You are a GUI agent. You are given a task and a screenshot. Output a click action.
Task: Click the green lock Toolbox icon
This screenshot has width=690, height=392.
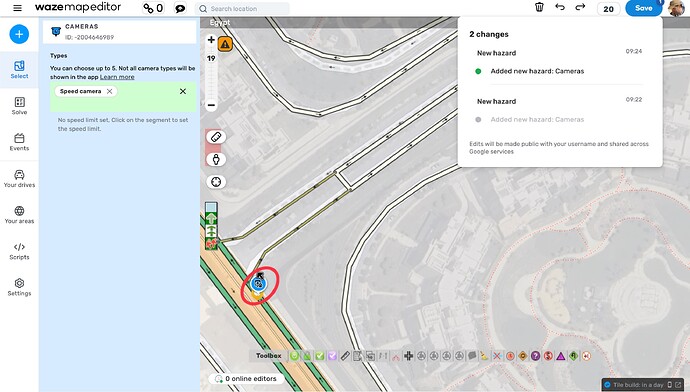pyautogui.click(x=307, y=356)
